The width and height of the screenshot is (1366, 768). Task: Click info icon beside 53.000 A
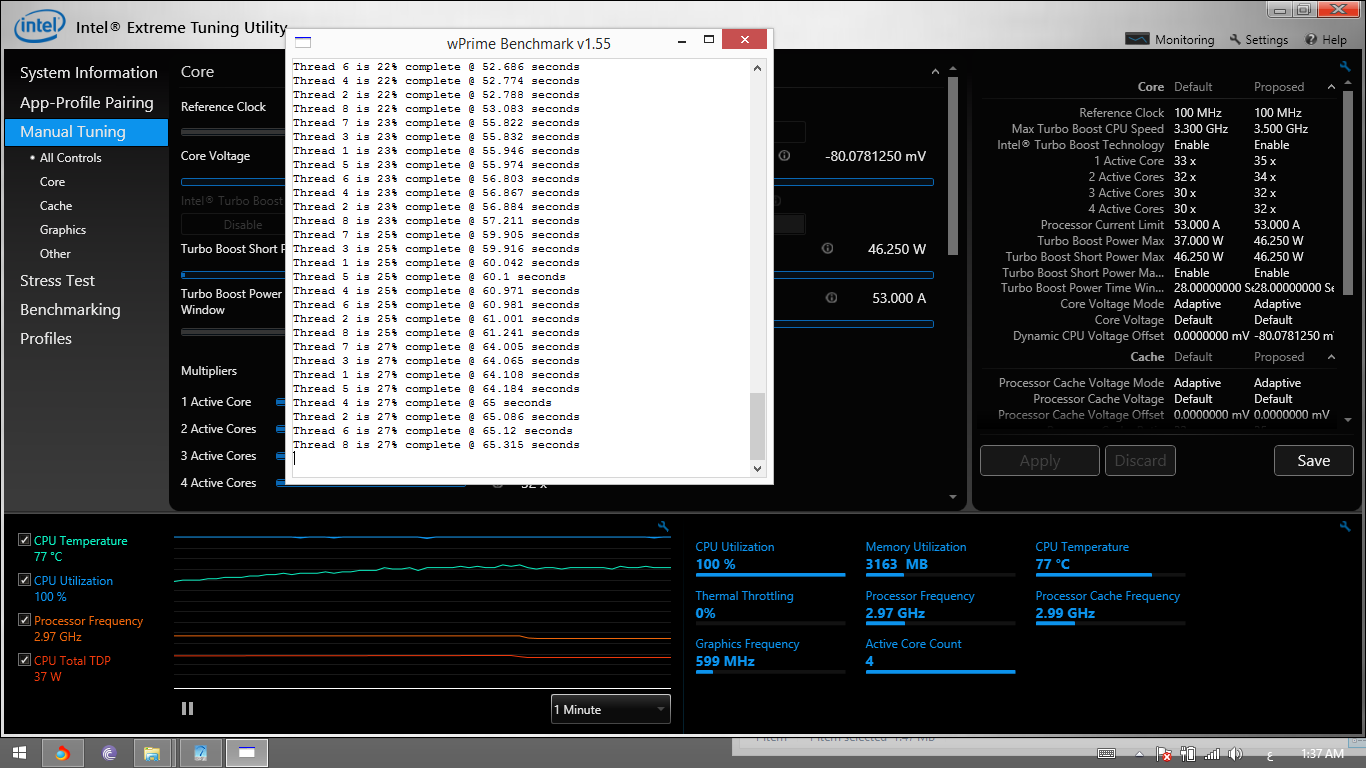pos(831,298)
